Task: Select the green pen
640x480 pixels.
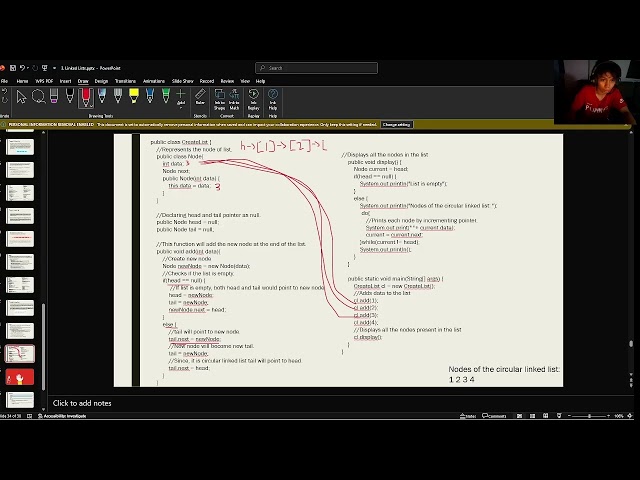Action: 166,96
